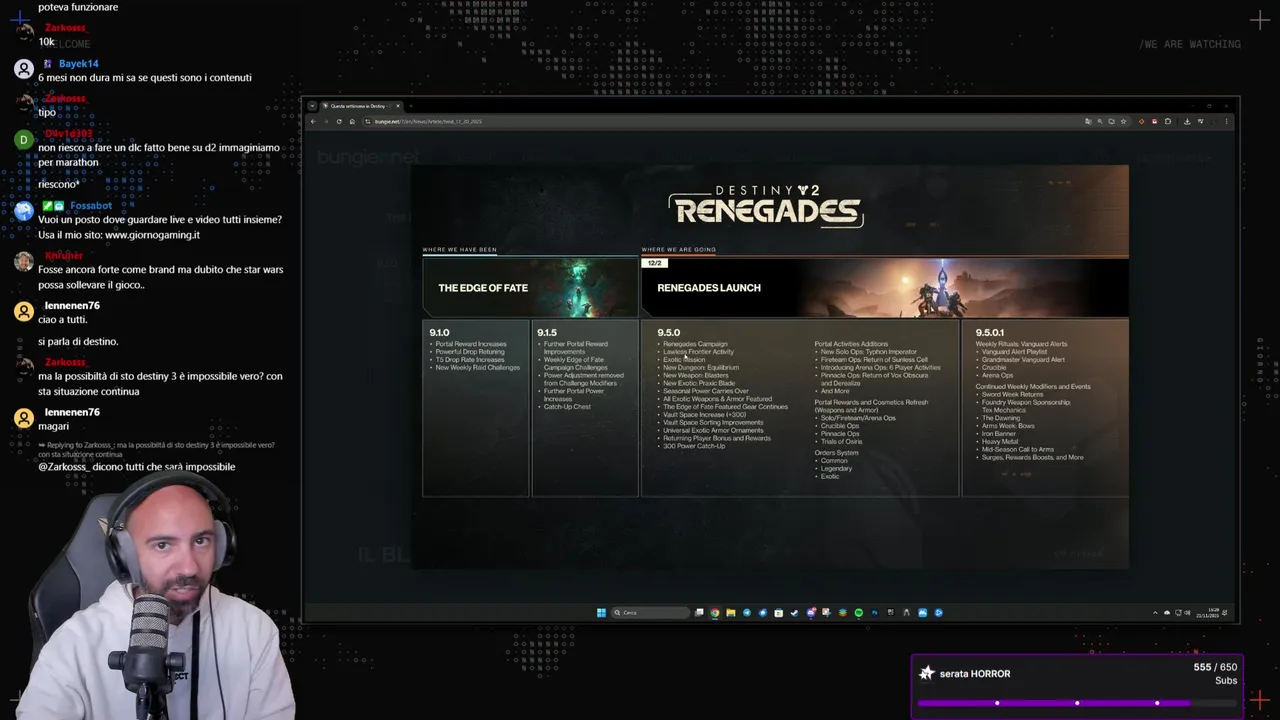Click 'Portal Reward Increases' list entry
This screenshot has height=720, width=1280.
(471, 344)
